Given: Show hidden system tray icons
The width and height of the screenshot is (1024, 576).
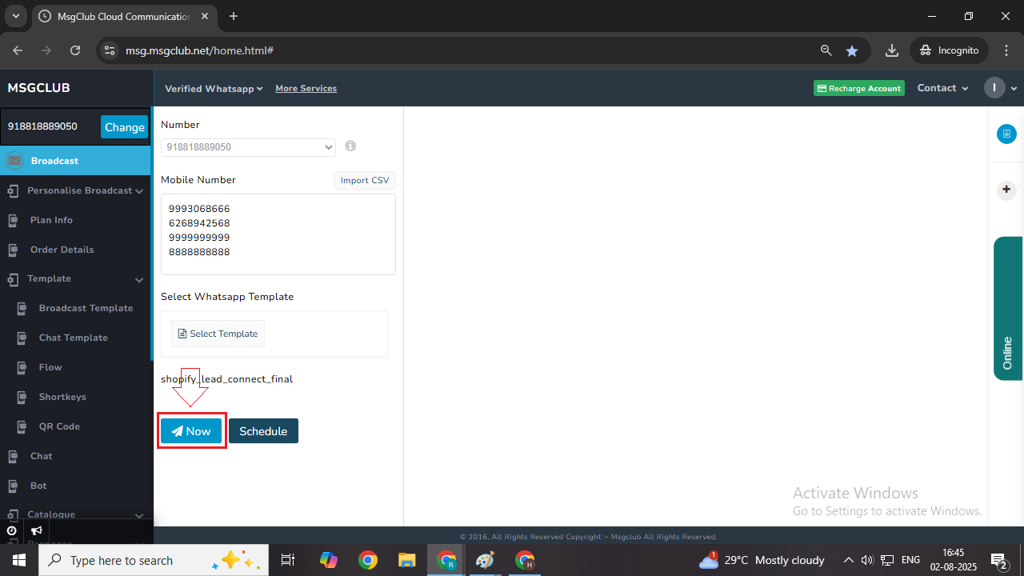Looking at the screenshot, I should pyautogui.click(x=848, y=560).
